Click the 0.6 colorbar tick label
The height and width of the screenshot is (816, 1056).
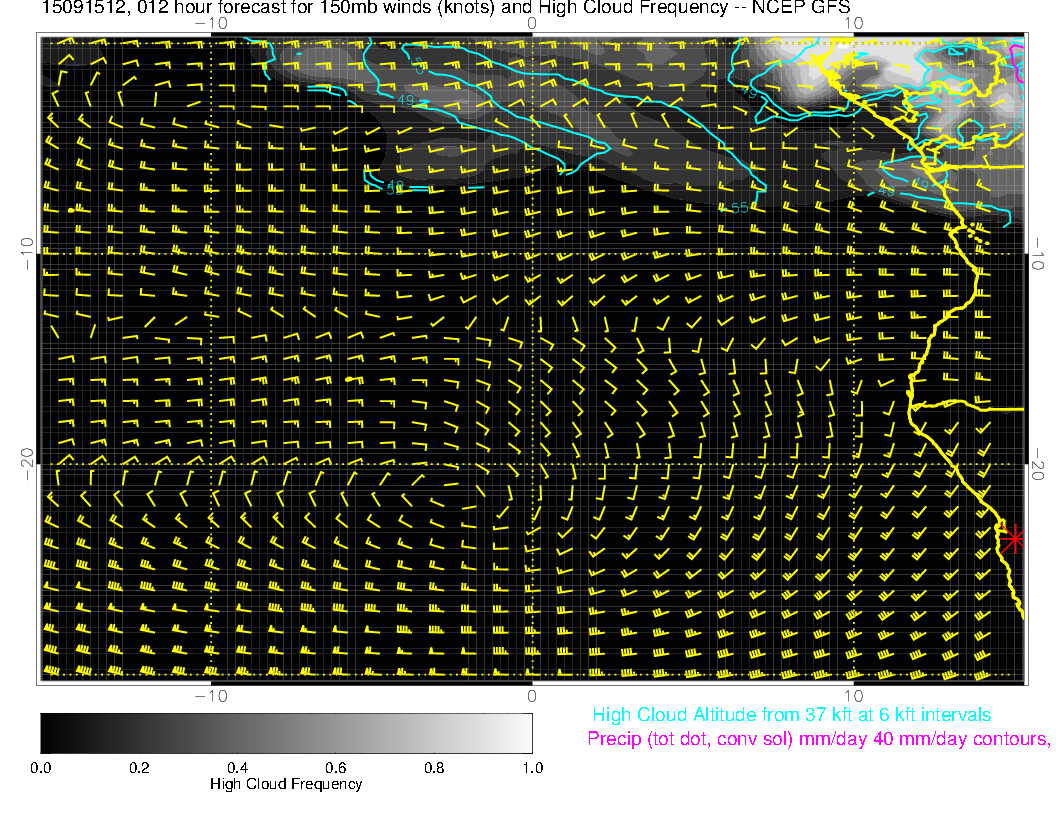(x=335, y=768)
